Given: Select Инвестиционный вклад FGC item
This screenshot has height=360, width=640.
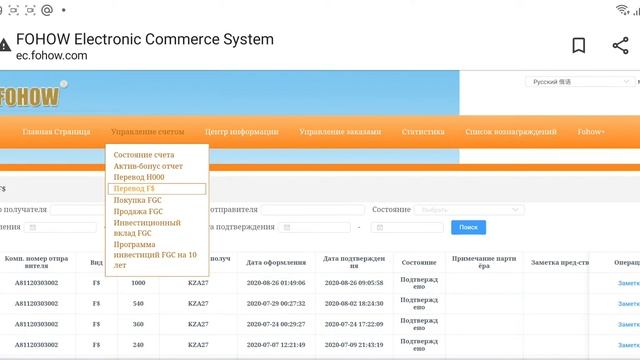Looking at the screenshot, I should (147, 228).
